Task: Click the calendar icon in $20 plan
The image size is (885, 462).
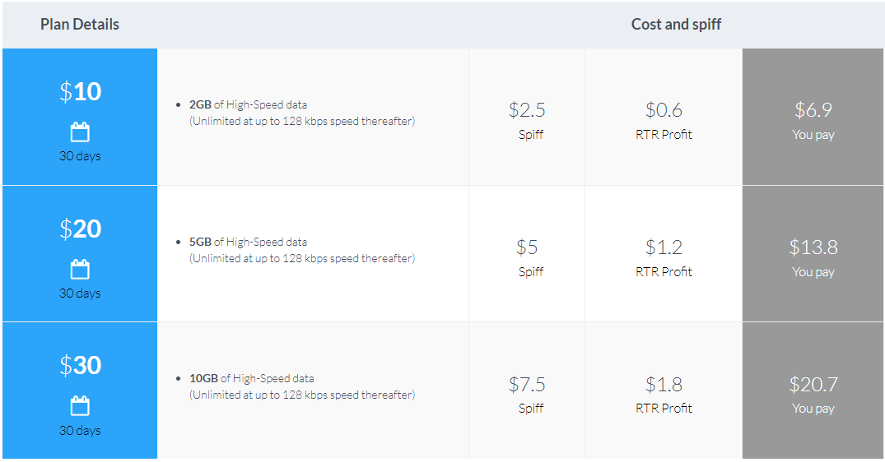Action: point(80,269)
